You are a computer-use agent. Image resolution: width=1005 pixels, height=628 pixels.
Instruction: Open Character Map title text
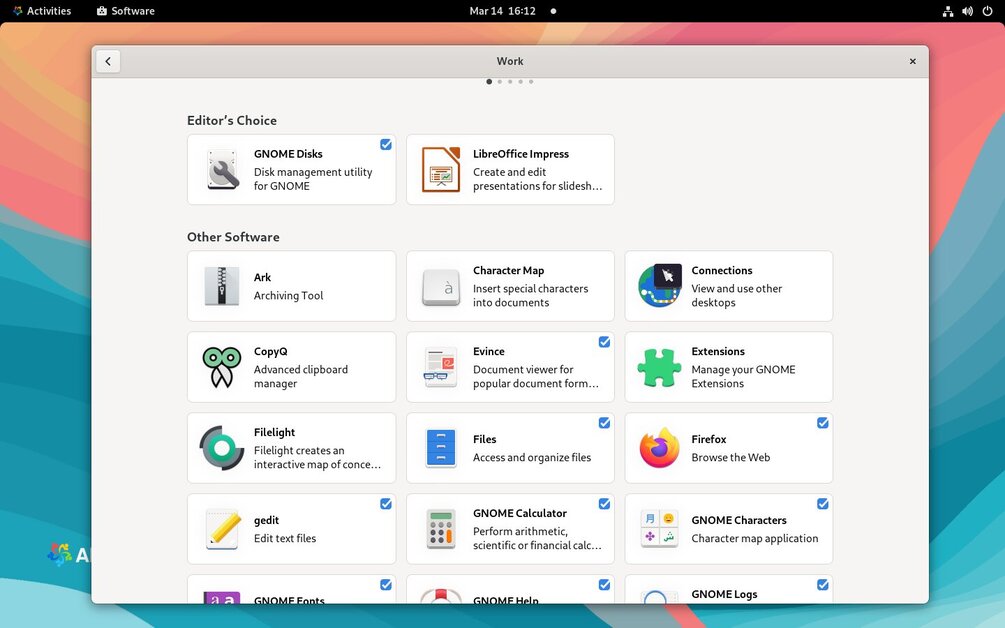[x=509, y=270]
